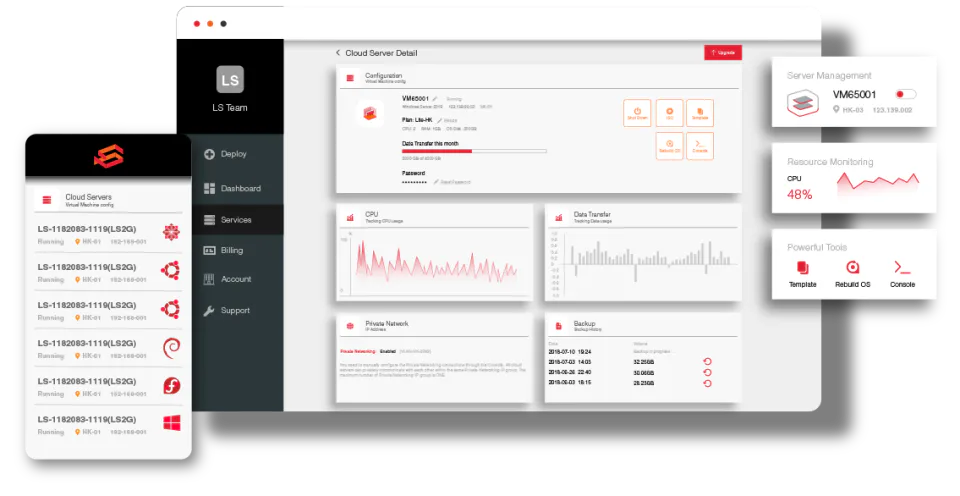Select Services in the sidebar menu

[238, 219]
